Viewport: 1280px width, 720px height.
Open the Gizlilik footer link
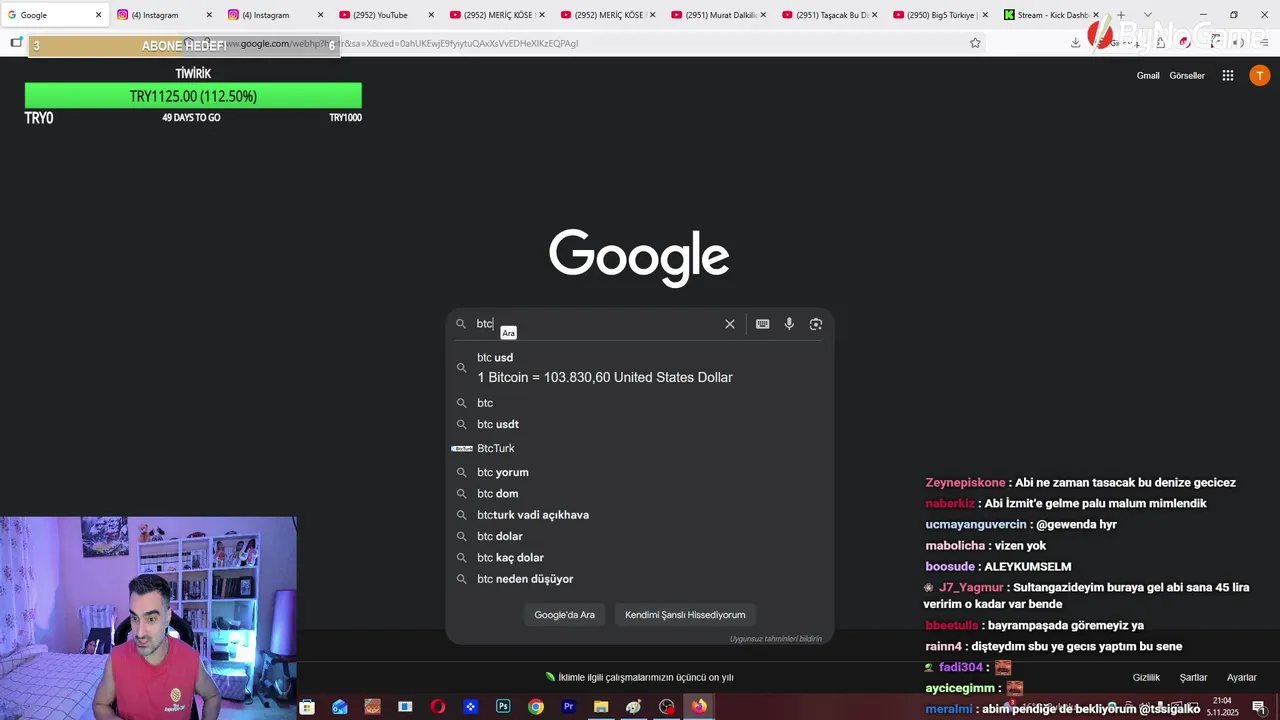click(1146, 678)
